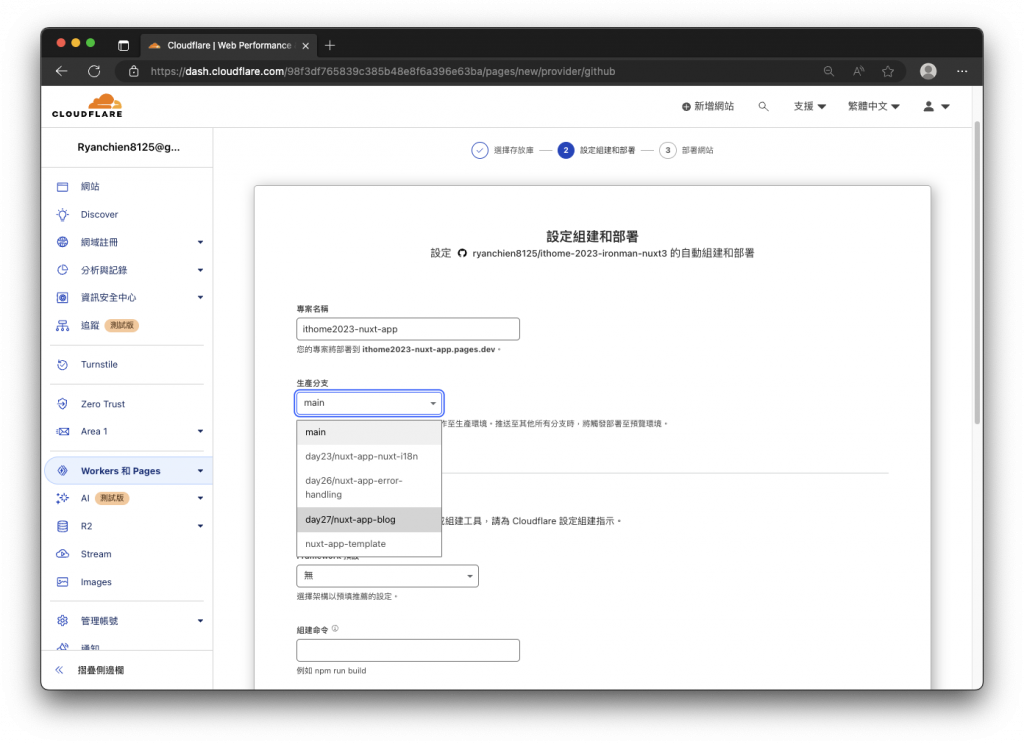Click the Zero Trust shield icon
Image resolution: width=1024 pixels, height=744 pixels.
point(62,404)
